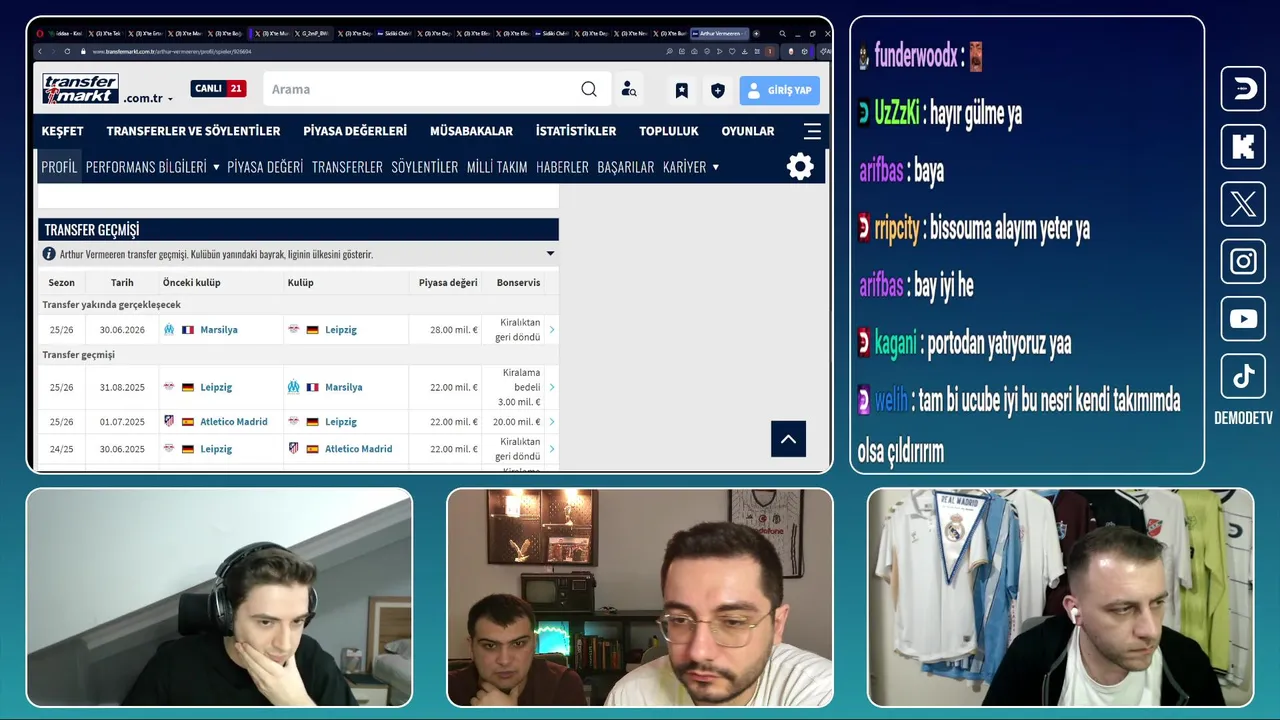Click the Piyasa değeri column header
Screen dimensions: 1280x720
pyautogui.click(x=448, y=282)
